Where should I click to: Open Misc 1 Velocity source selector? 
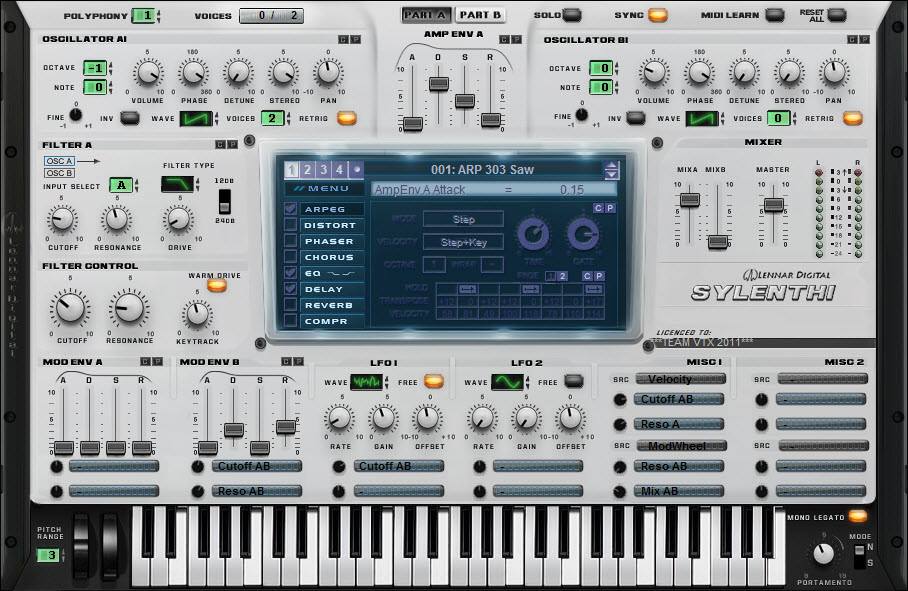[680, 379]
